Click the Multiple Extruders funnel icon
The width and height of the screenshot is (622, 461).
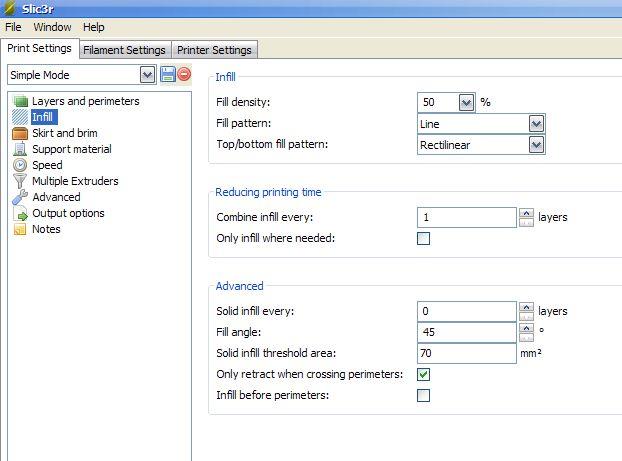[20, 181]
